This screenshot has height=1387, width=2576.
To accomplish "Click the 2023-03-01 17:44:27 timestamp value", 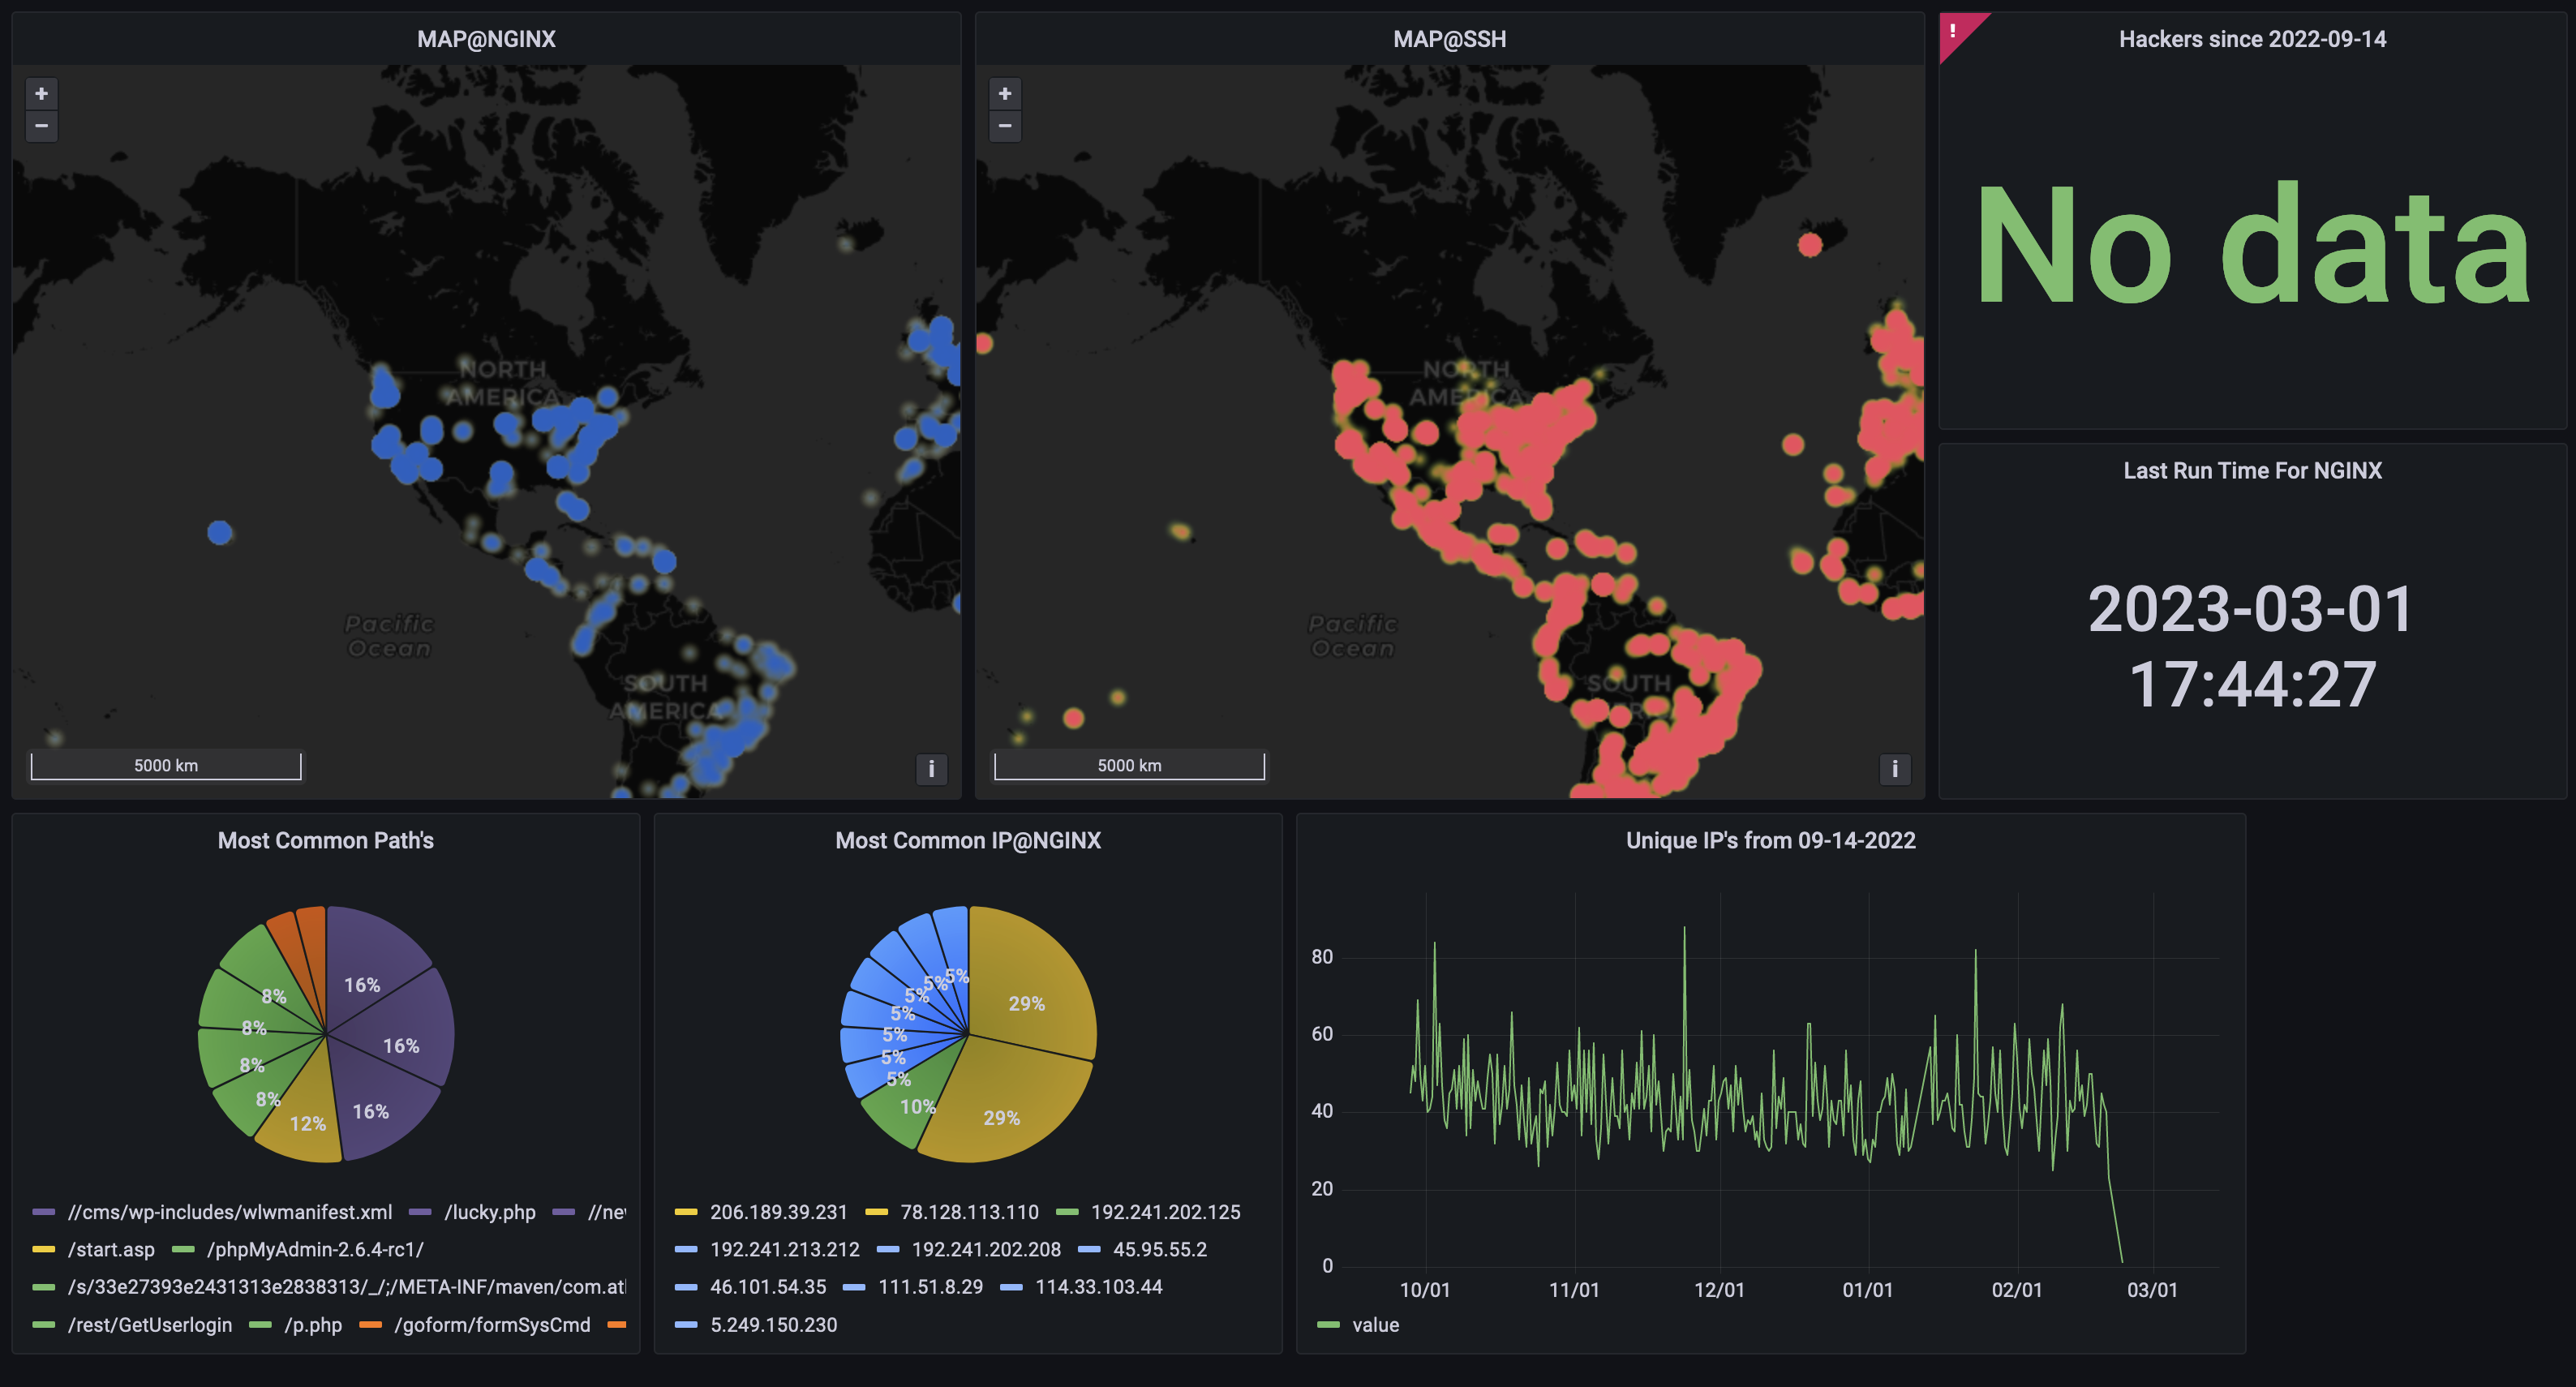I will pos(2252,646).
